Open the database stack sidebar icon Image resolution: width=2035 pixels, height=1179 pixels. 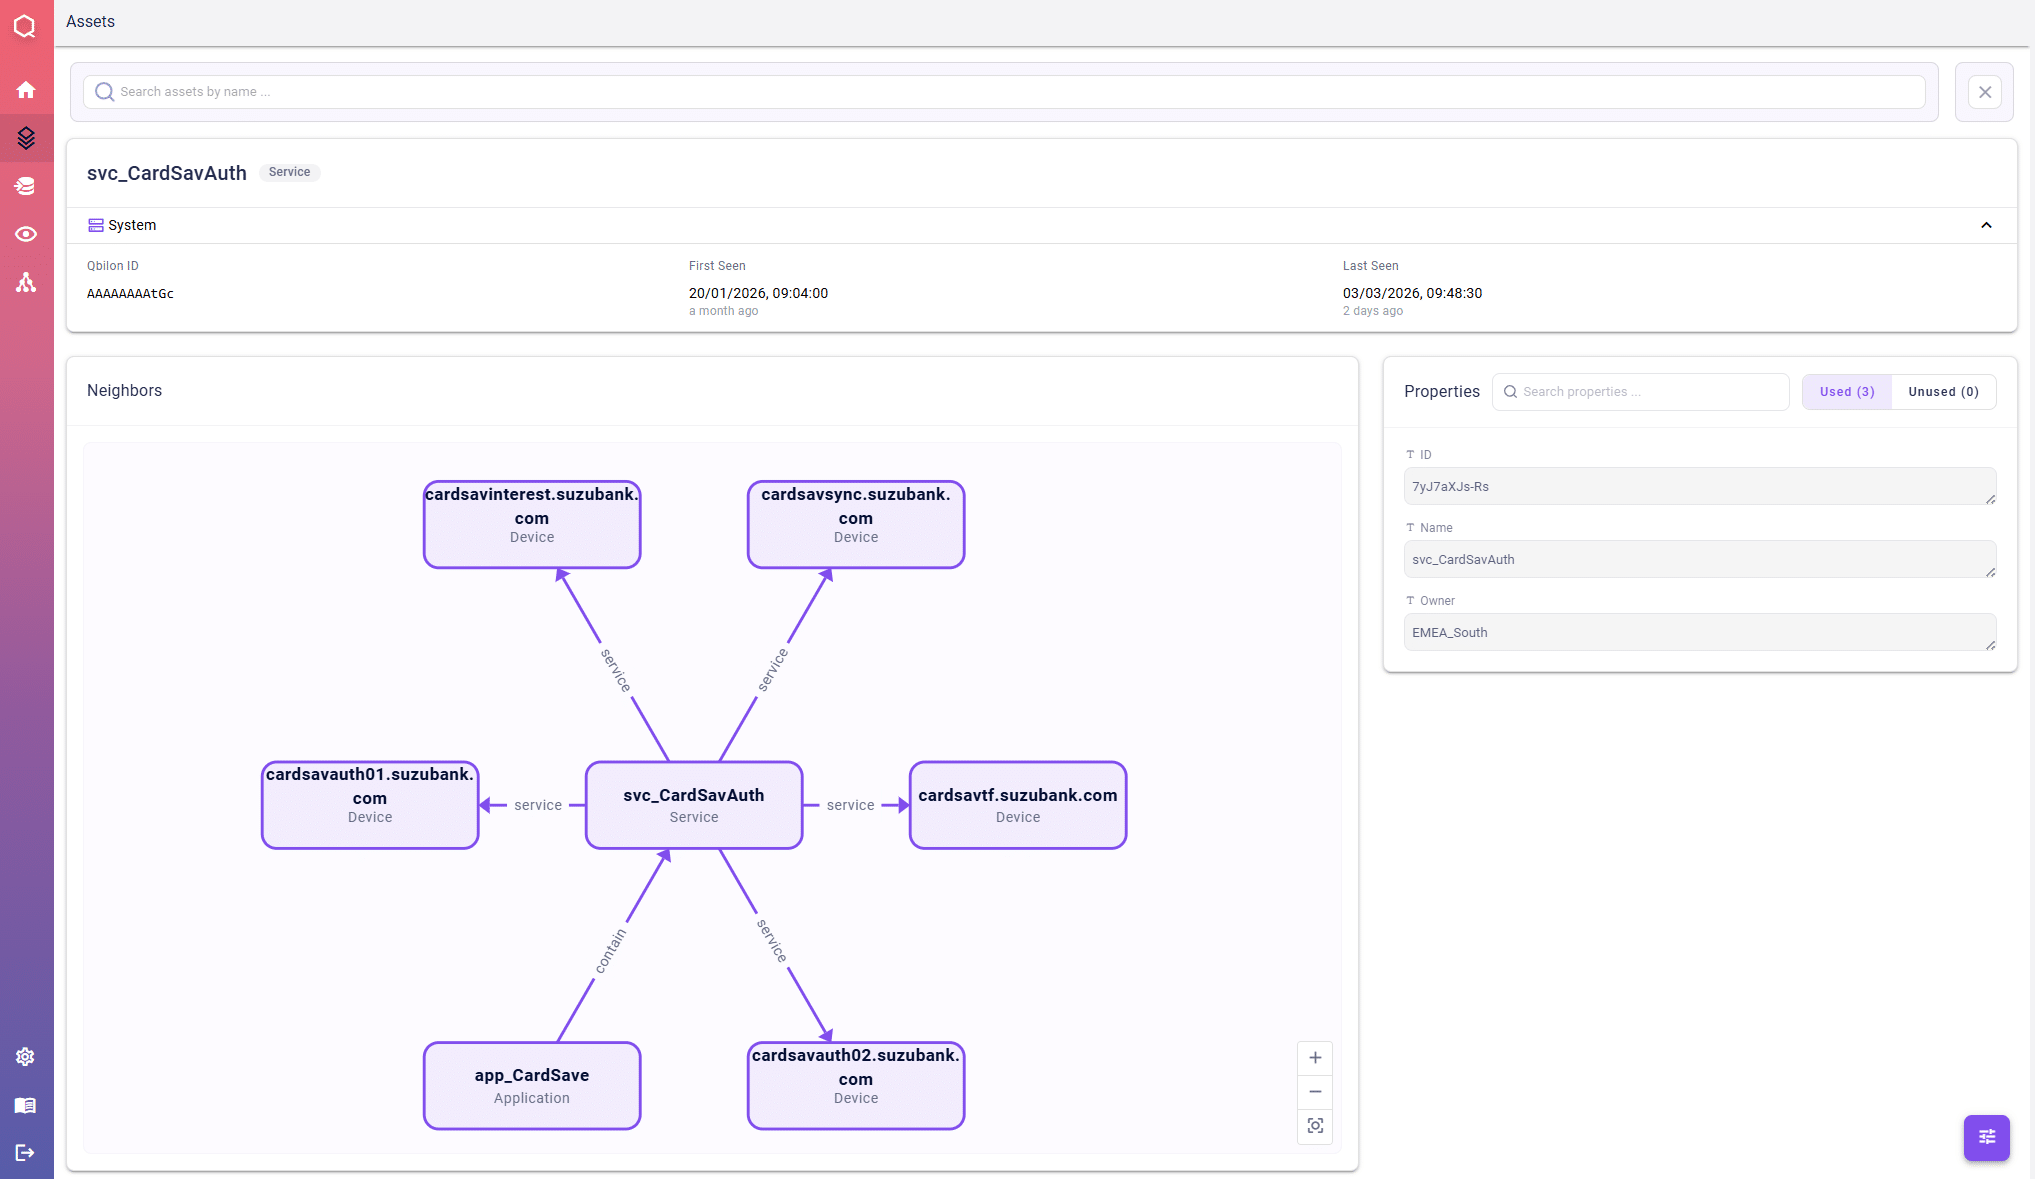(26, 186)
